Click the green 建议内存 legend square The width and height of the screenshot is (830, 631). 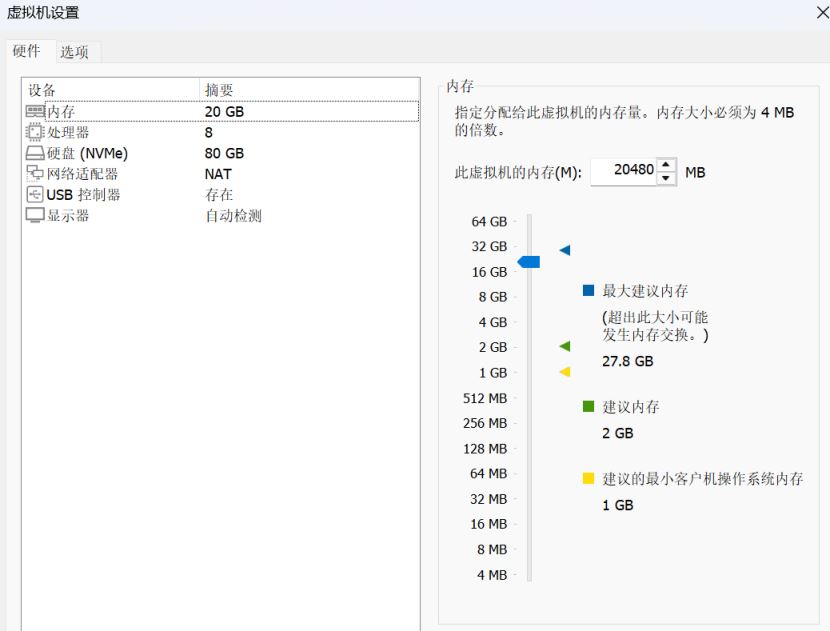pos(588,406)
